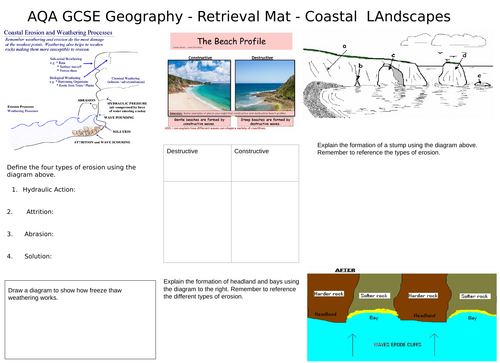Select the Define the four types of erosion prompt
This screenshot has width=500, height=363.
(71, 171)
